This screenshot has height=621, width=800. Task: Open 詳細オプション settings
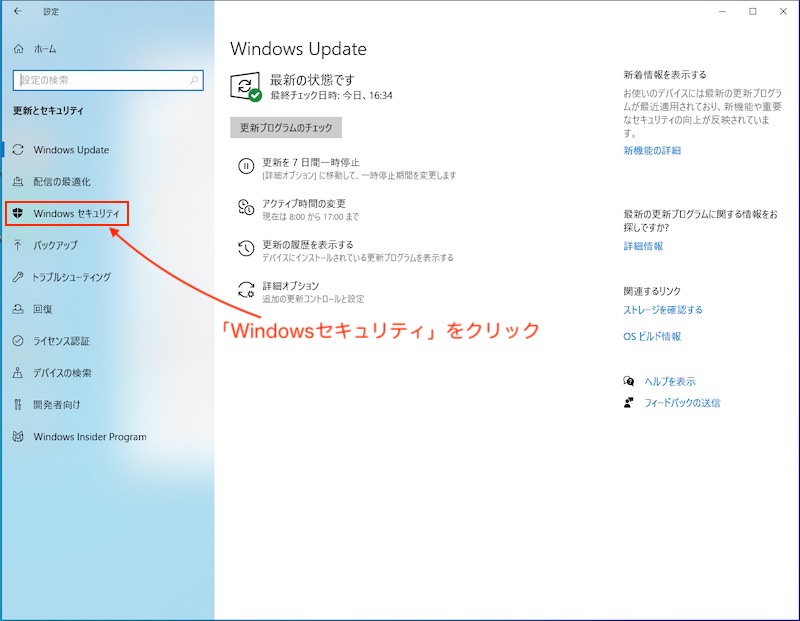click(x=301, y=291)
